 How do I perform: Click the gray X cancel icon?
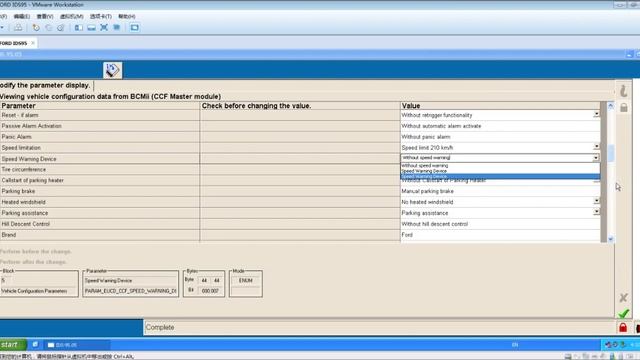pos(623,298)
